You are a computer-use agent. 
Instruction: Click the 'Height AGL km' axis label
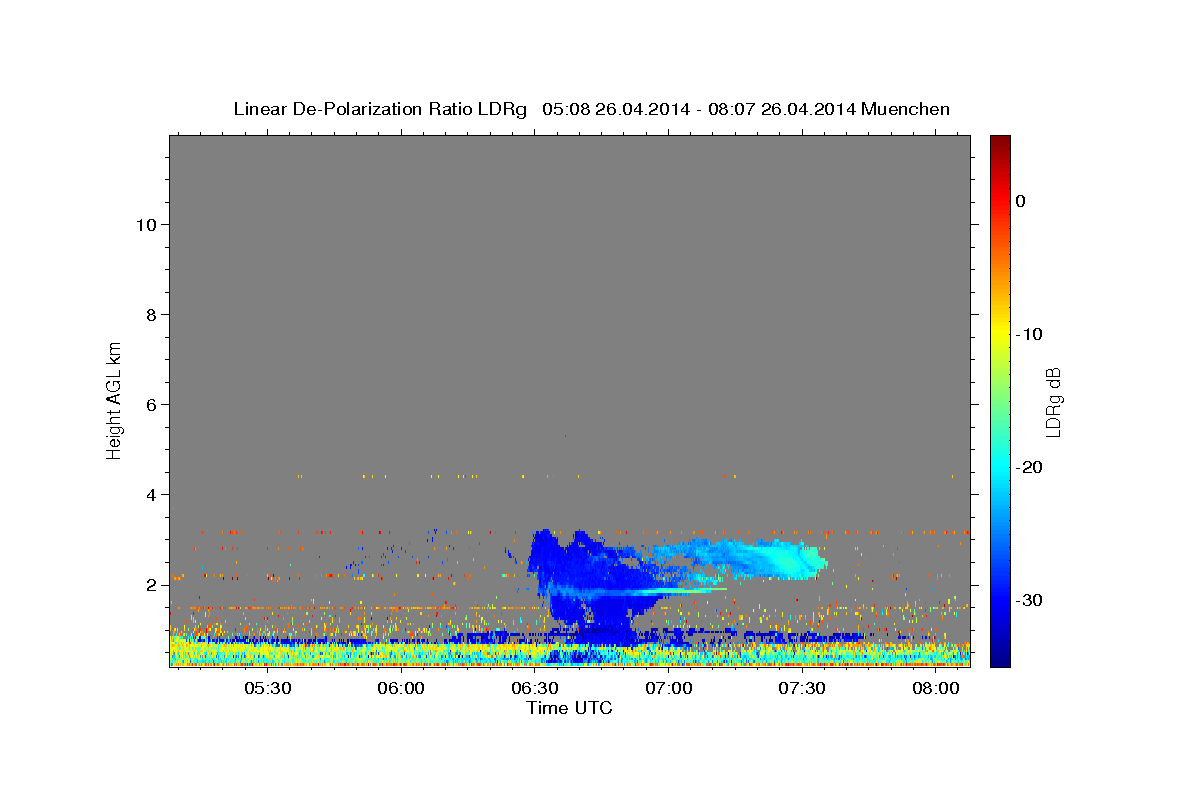[x=115, y=399]
